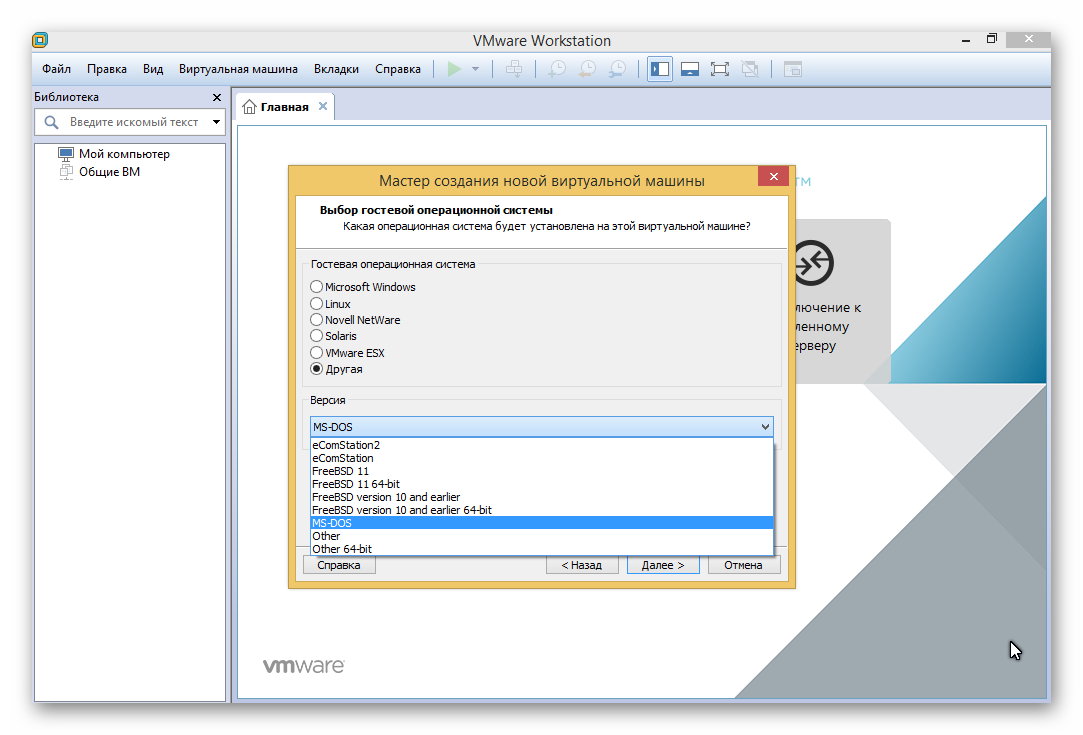1083x735 pixels.
Task: Pick FreeBSD 11 64-bit from the list
Action: coord(356,484)
